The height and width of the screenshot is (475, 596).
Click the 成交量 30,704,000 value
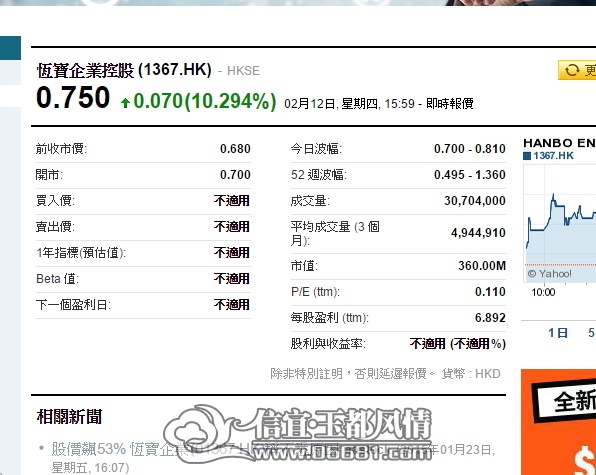pos(475,201)
